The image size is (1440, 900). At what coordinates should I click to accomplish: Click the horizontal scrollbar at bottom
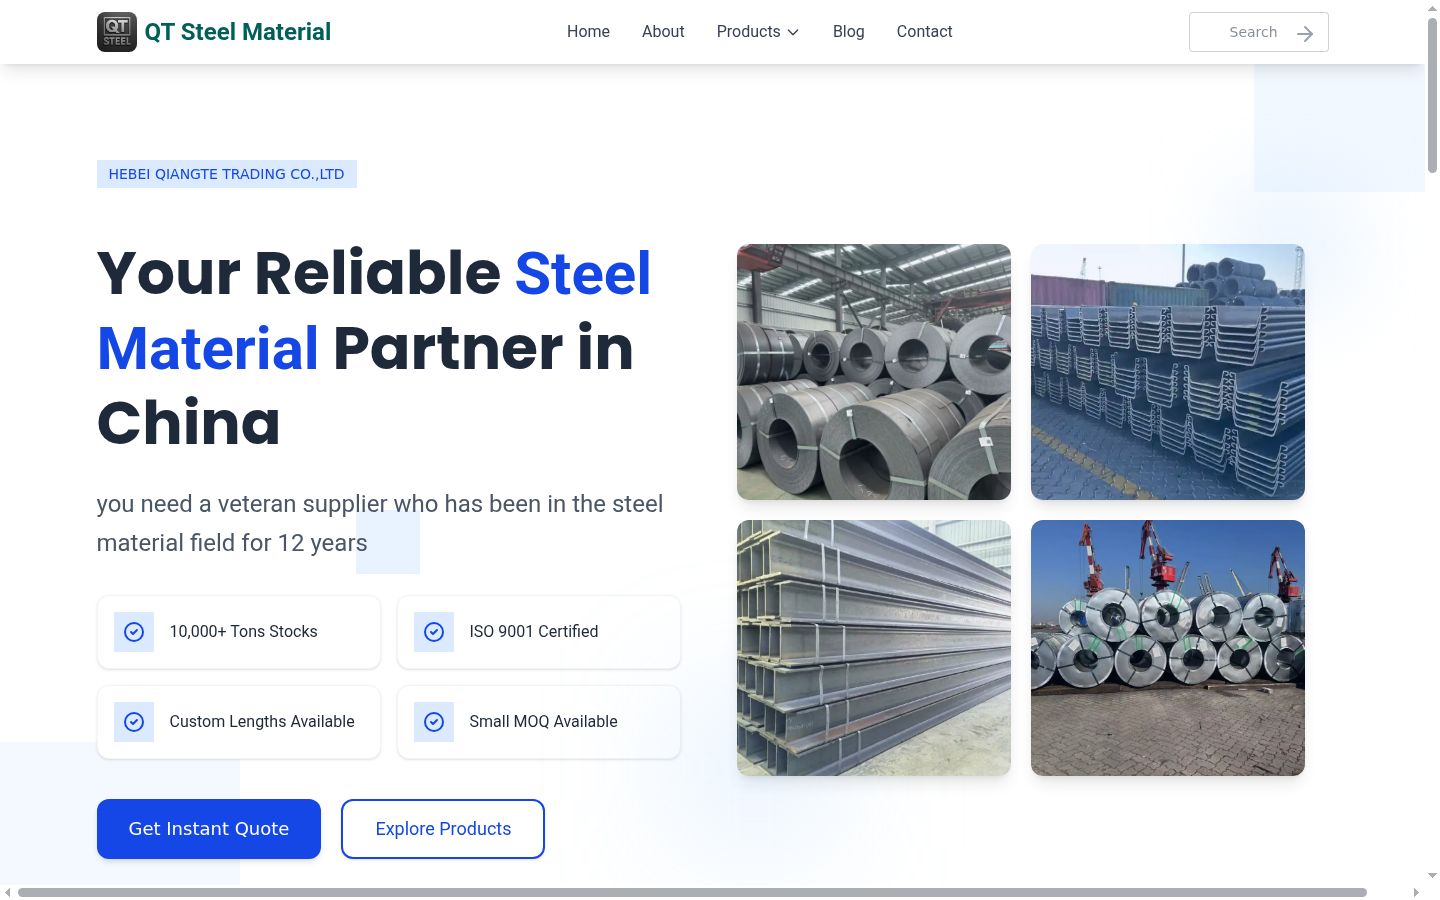692,892
